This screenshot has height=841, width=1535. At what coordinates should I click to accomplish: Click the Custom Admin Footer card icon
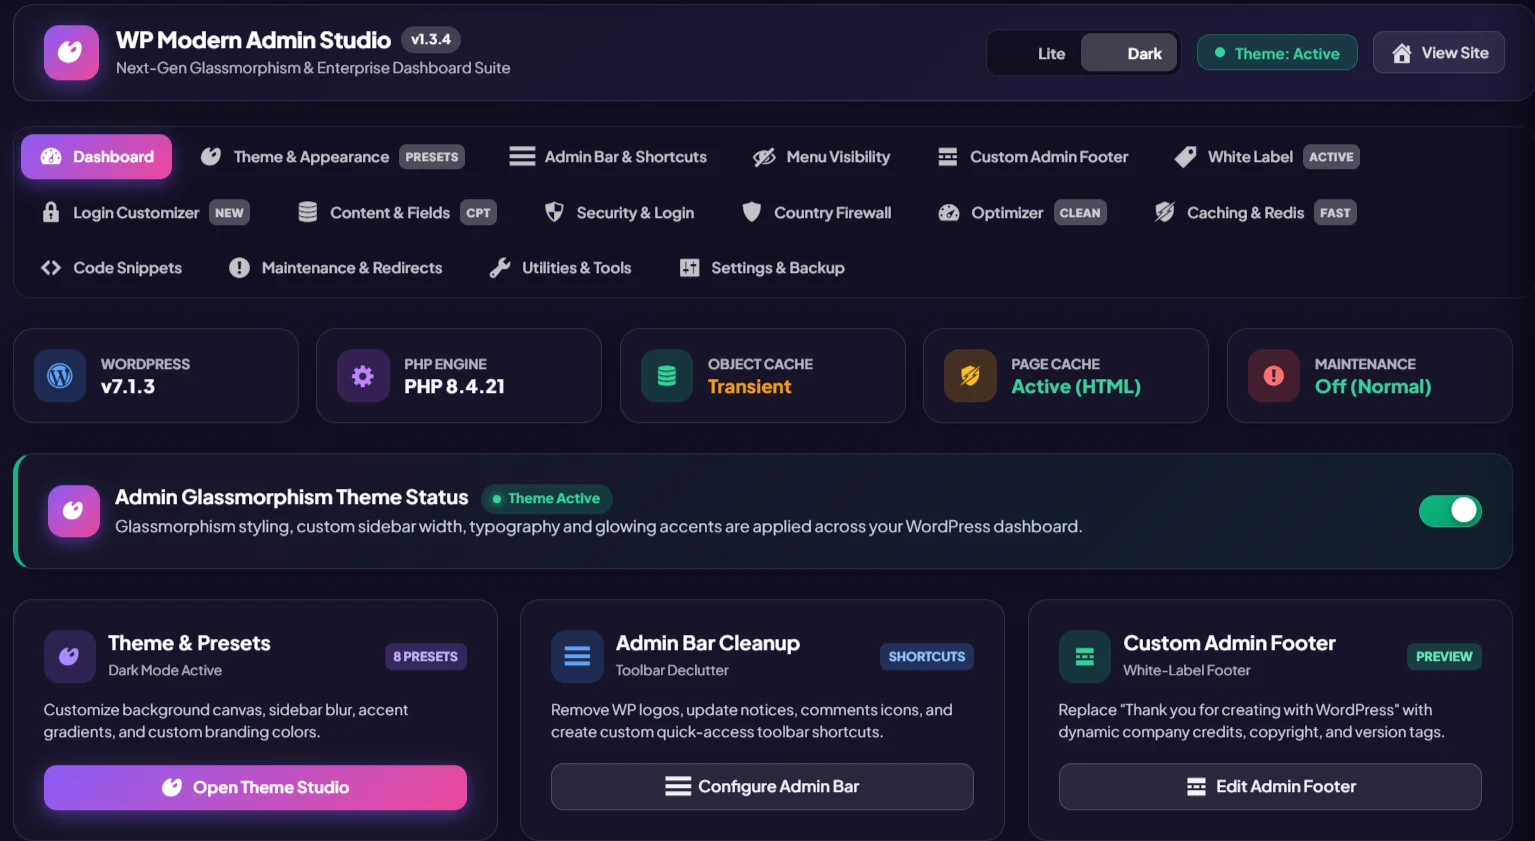click(1085, 656)
